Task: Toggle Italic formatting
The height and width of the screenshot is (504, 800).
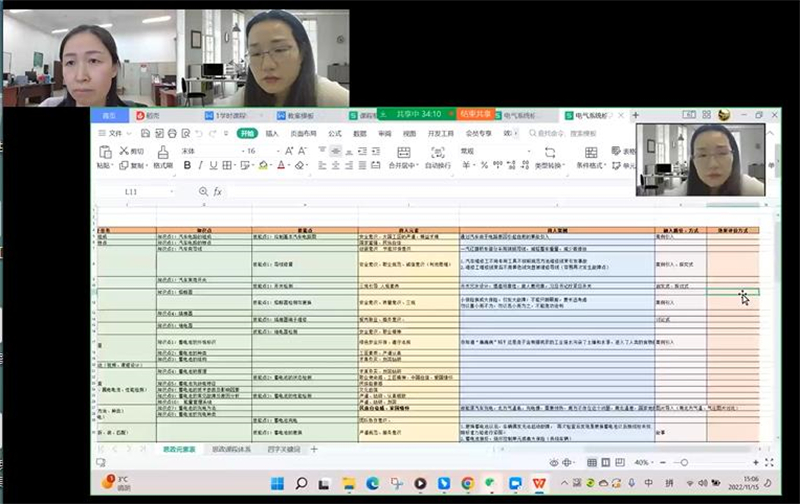Action: [200, 166]
